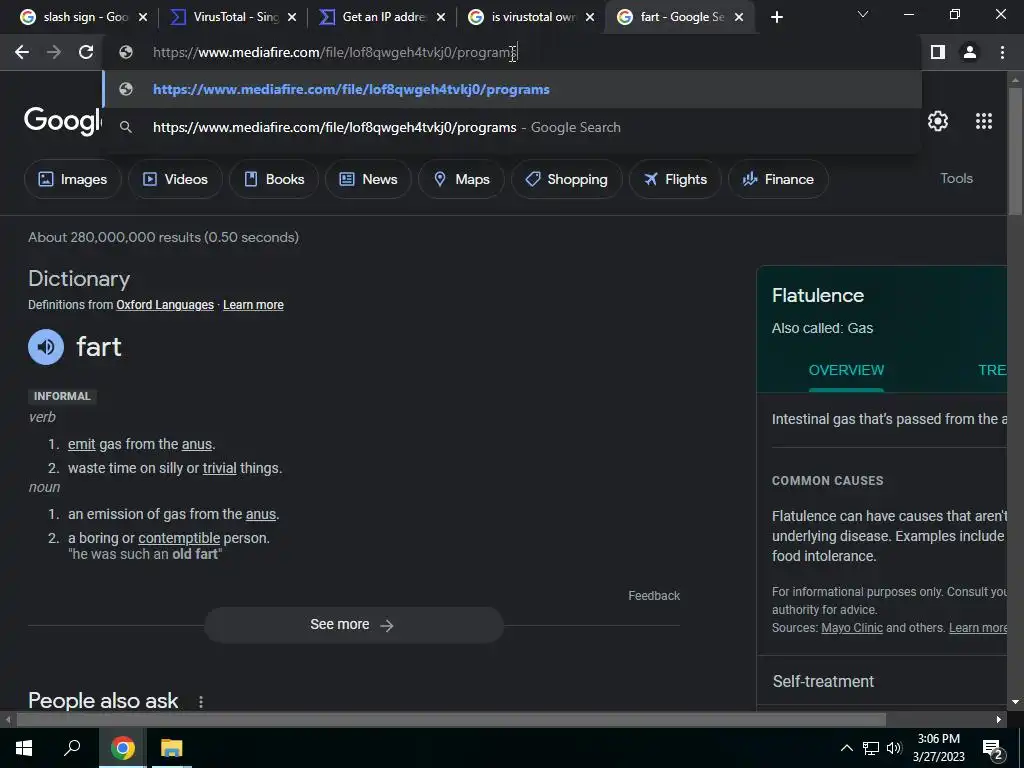Image resolution: width=1024 pixels, height=768 pixels.
Task: Filter results by Shopping
Action: (x=566, y=179)
